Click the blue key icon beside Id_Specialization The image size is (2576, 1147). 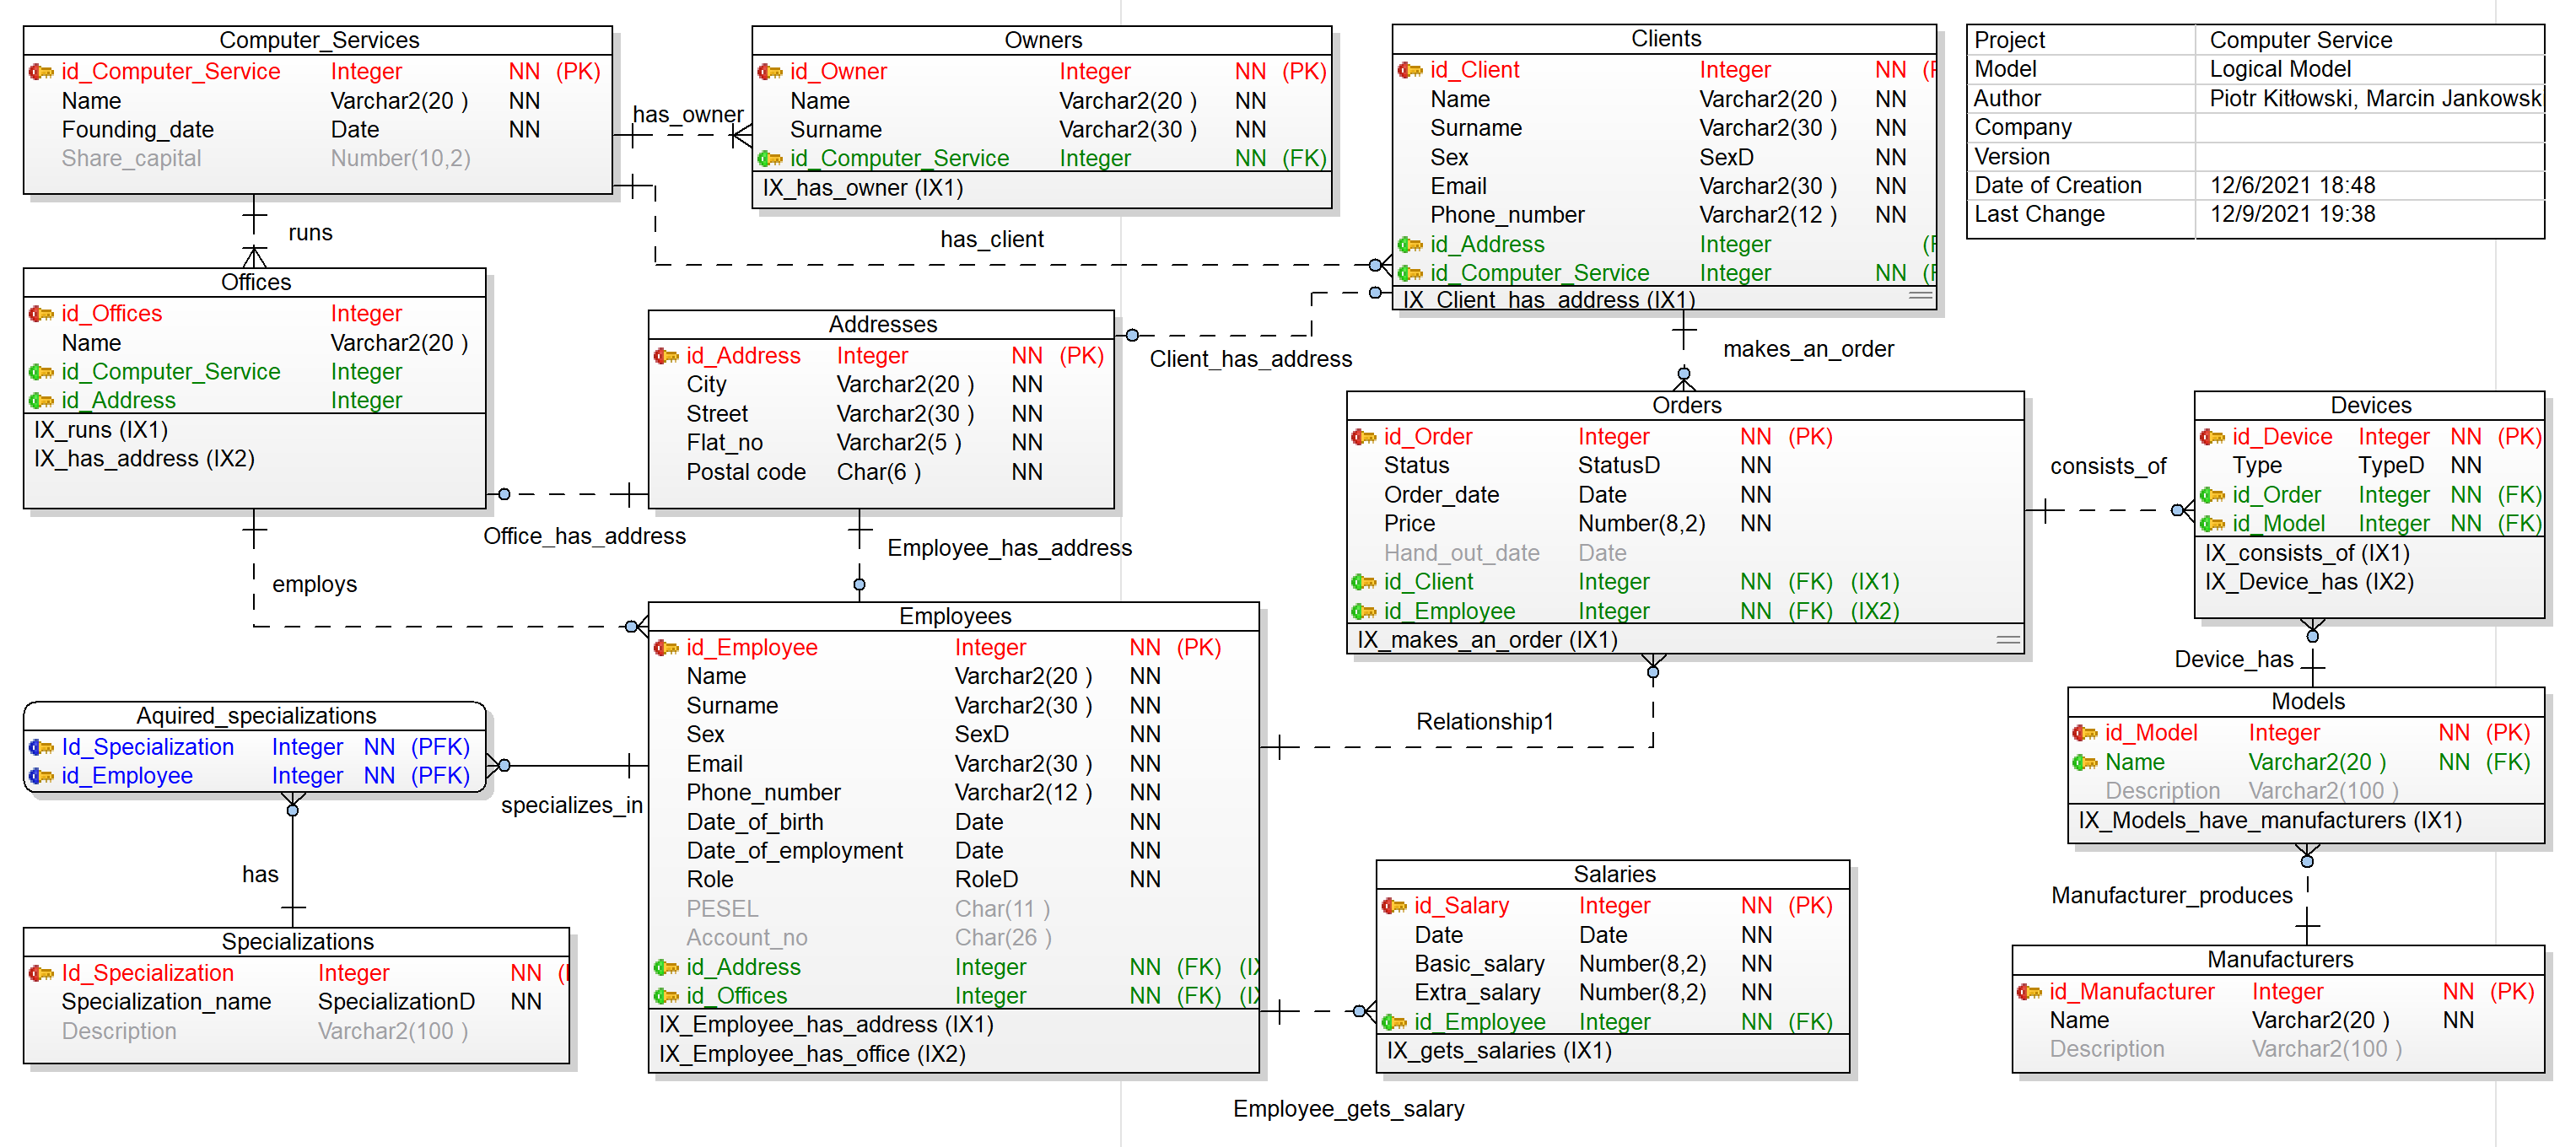[x=41, y=748]
